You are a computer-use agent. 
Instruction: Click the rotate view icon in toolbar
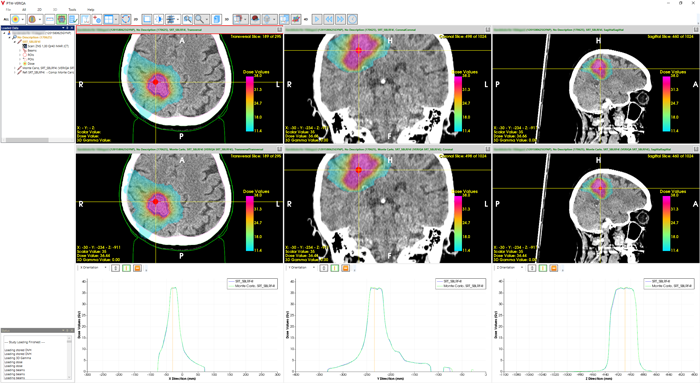click(x=126, y=19)
